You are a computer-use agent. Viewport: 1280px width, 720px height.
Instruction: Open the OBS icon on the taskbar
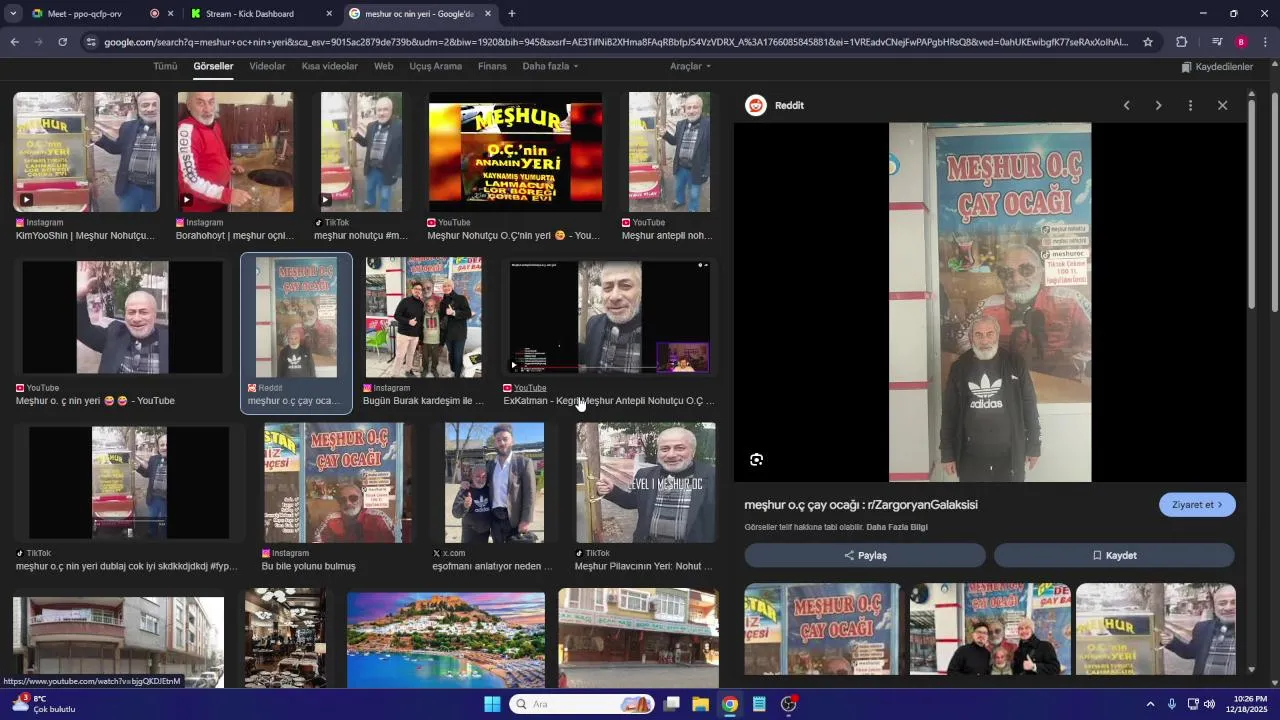[x=788, y=704]
